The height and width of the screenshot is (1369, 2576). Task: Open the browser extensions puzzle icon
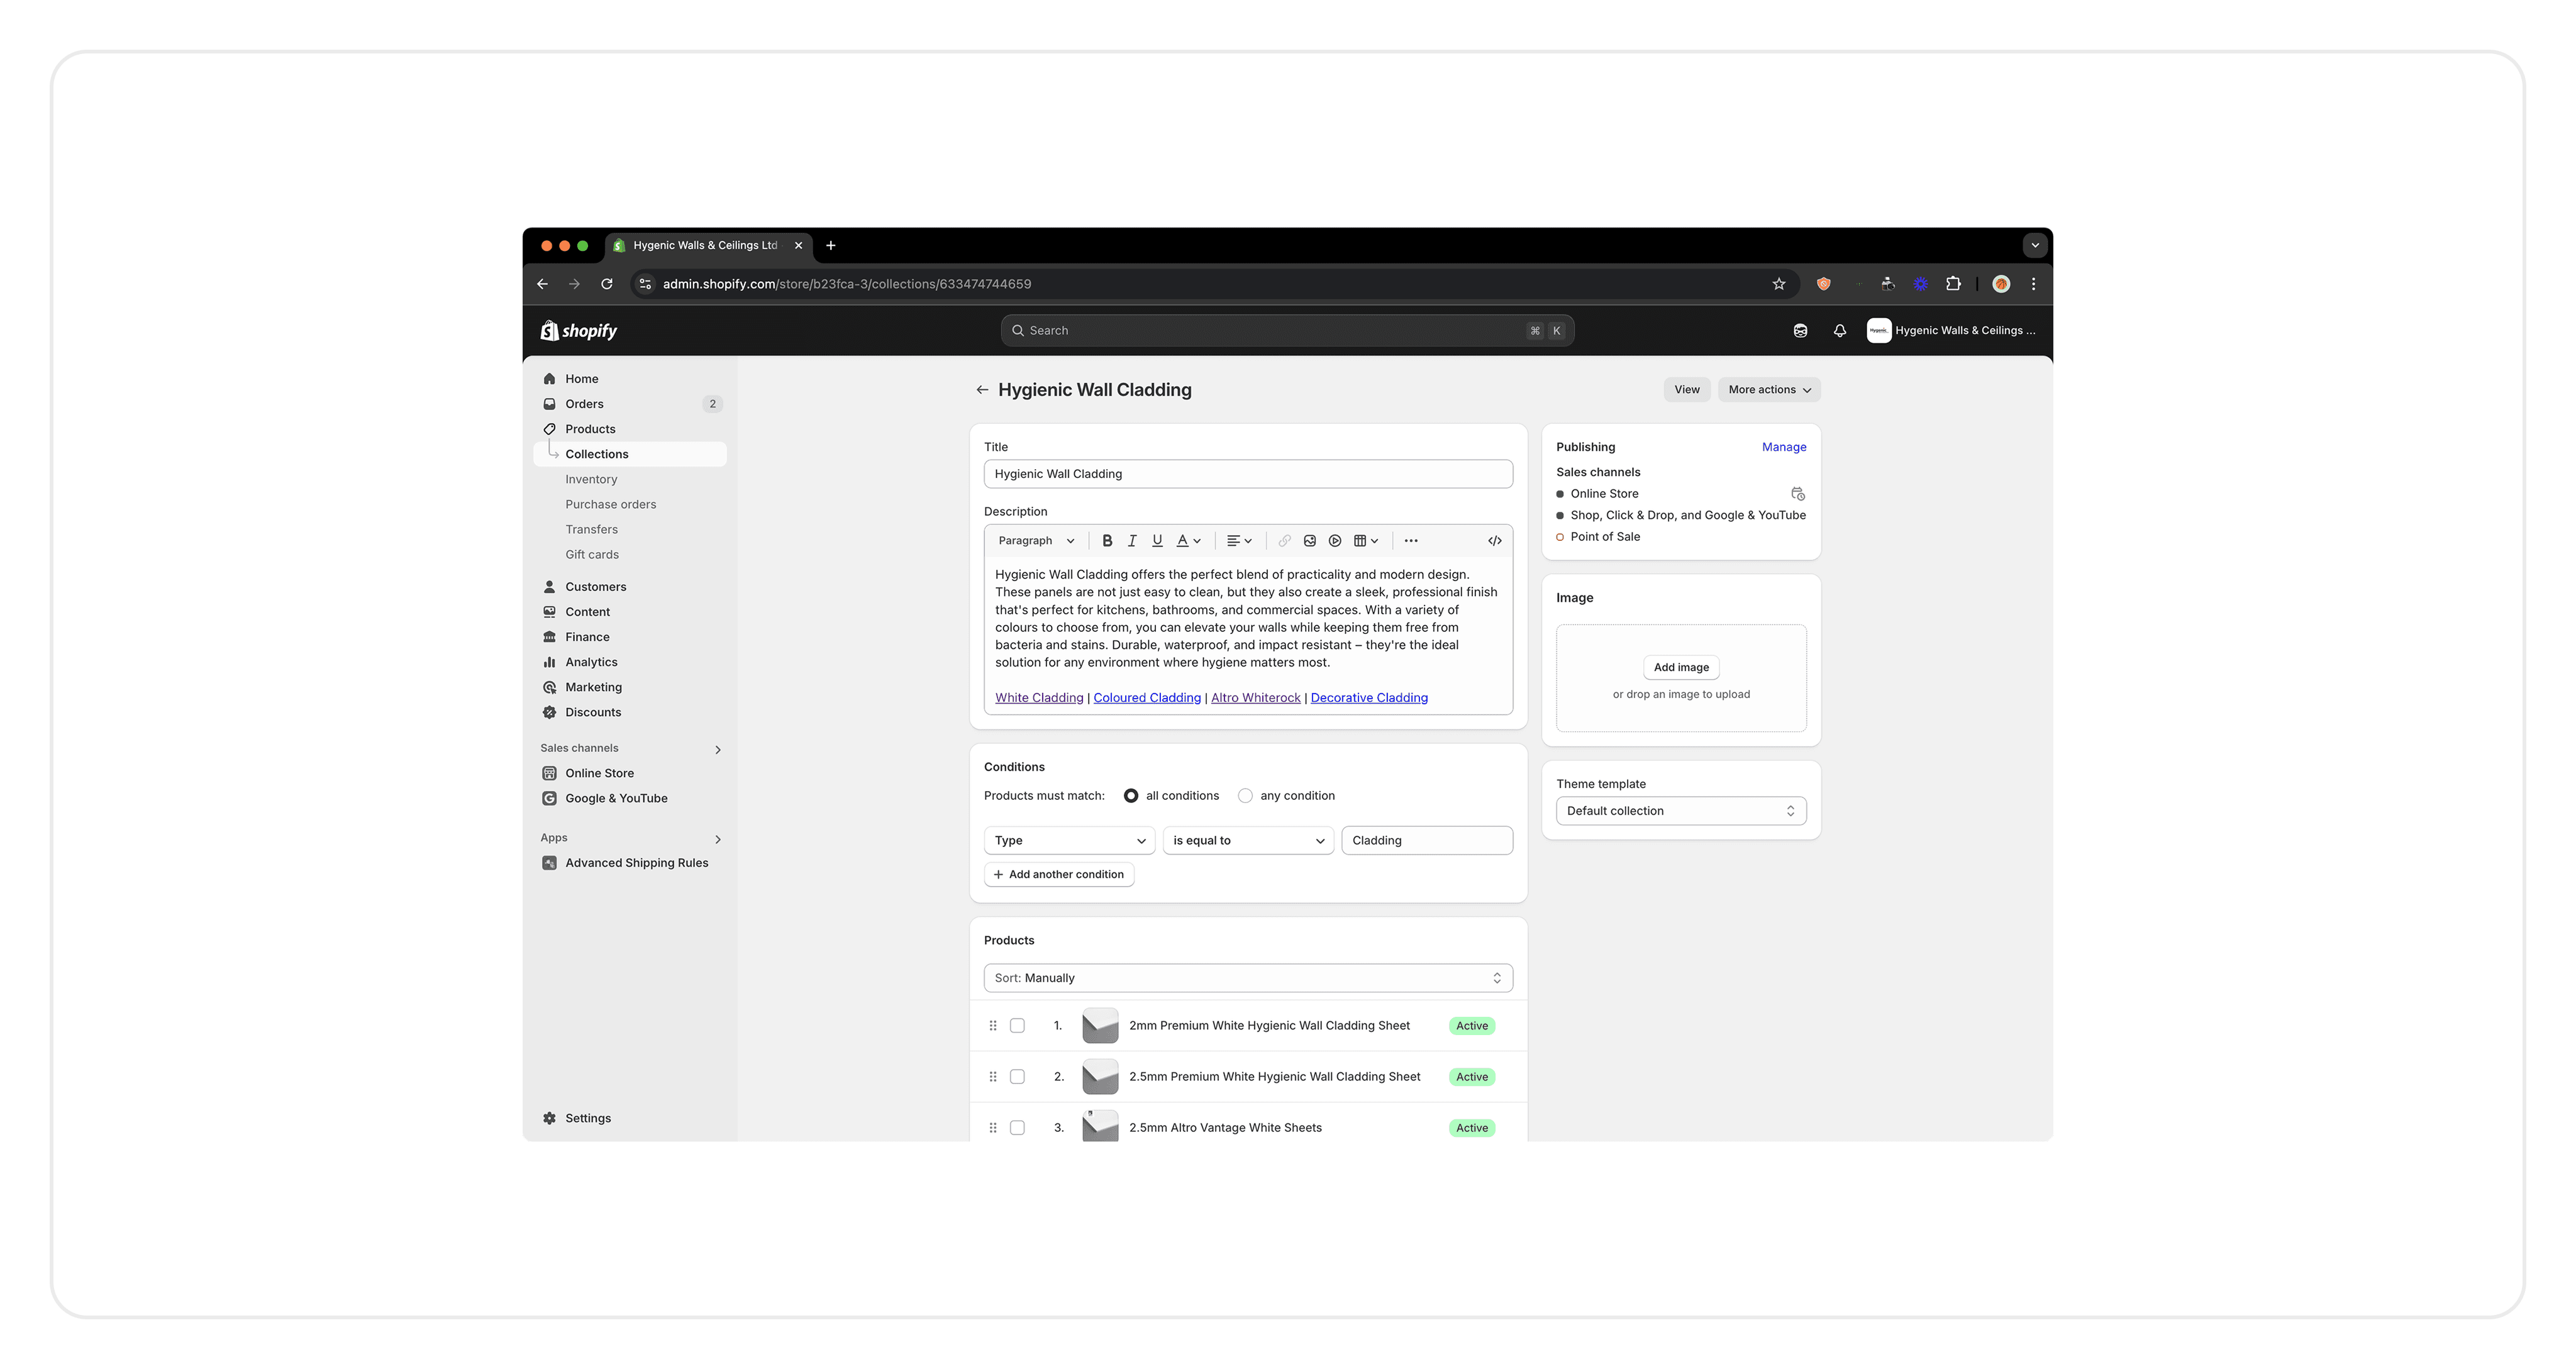coord(1953,284)
